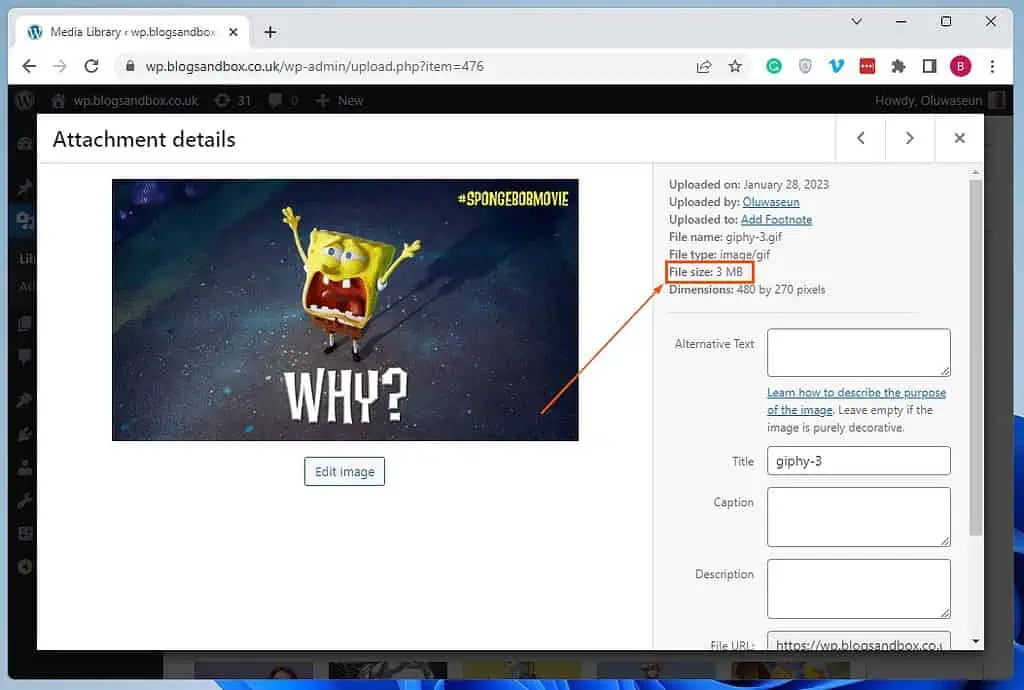Click the browser forward arrow
This screenshot has height=690, width=1024.
tap(60, 66)
